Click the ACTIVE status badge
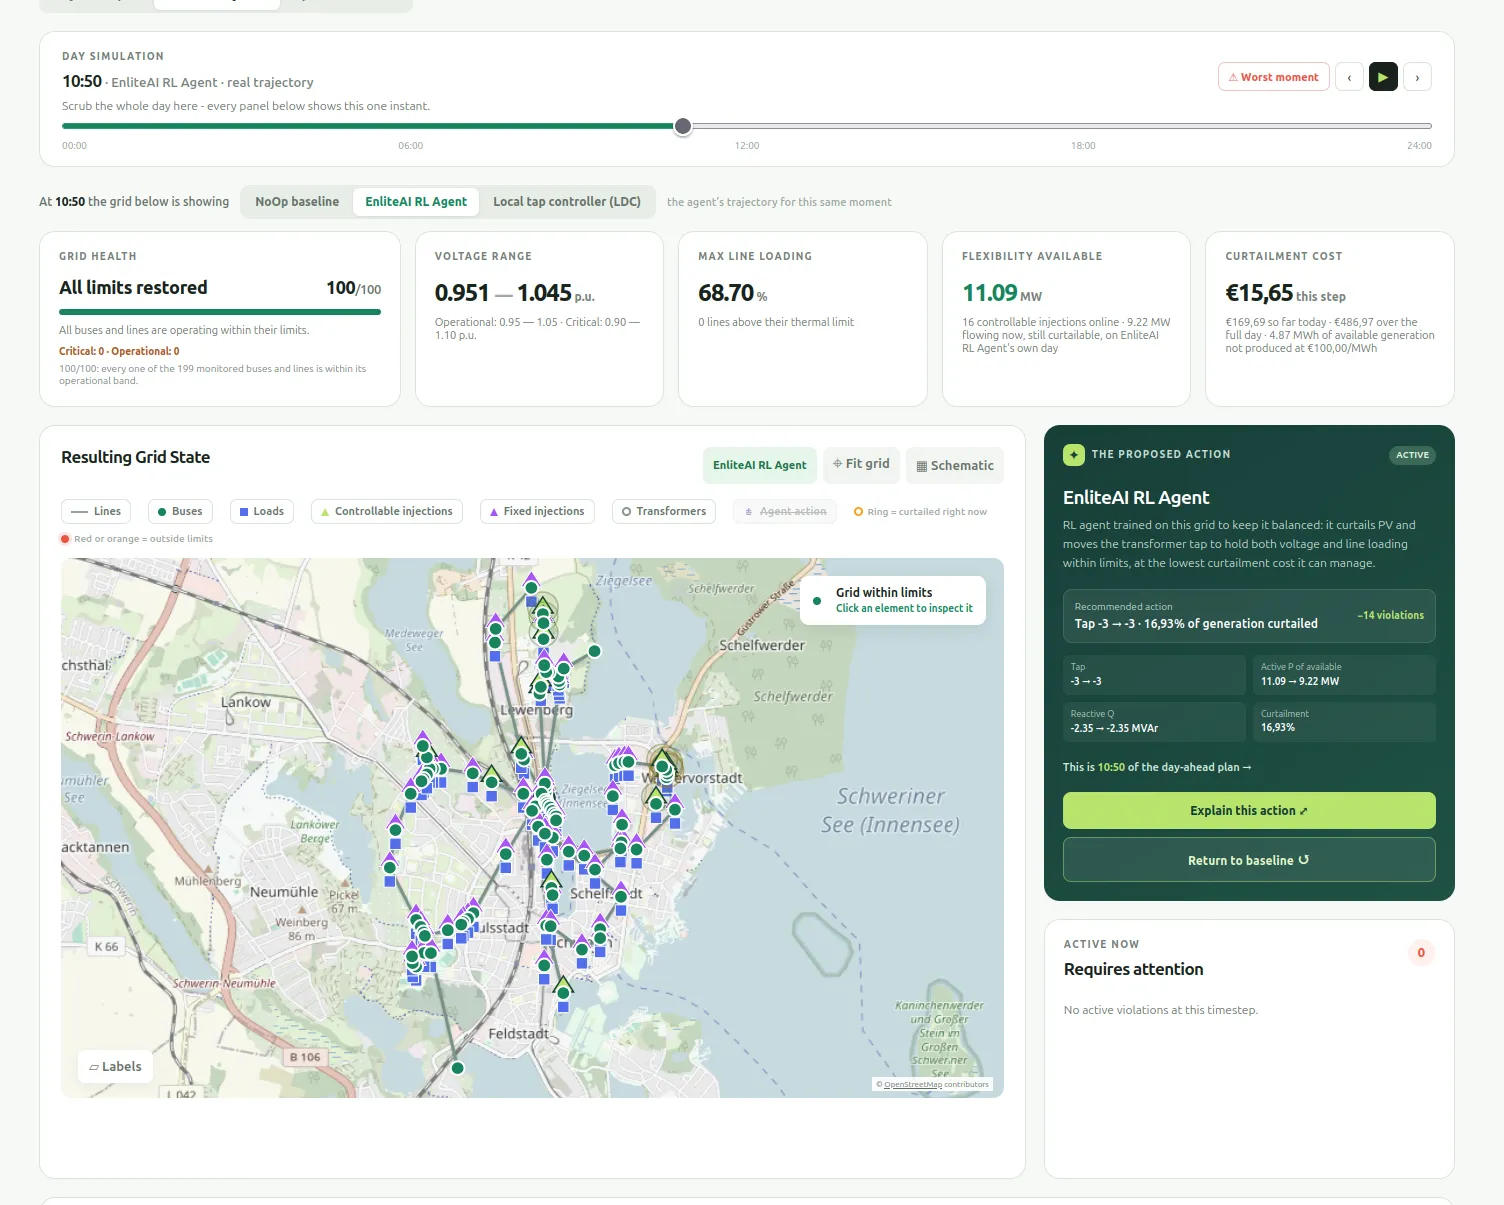The height and width of the screenshot is (1205, 1504). [x=1412, y=455]
